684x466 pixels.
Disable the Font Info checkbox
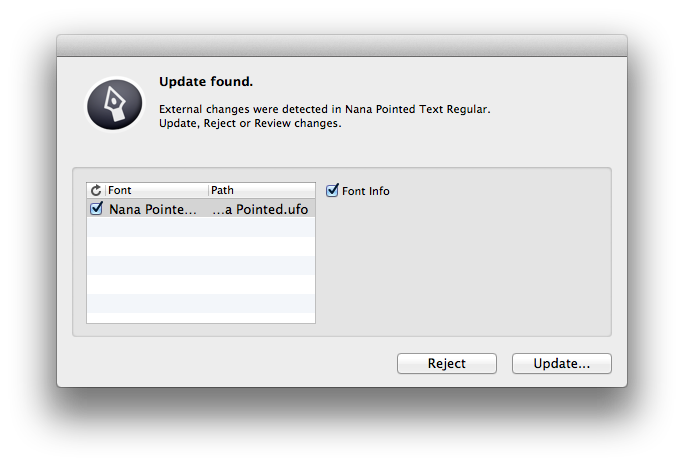click(332, 190)
